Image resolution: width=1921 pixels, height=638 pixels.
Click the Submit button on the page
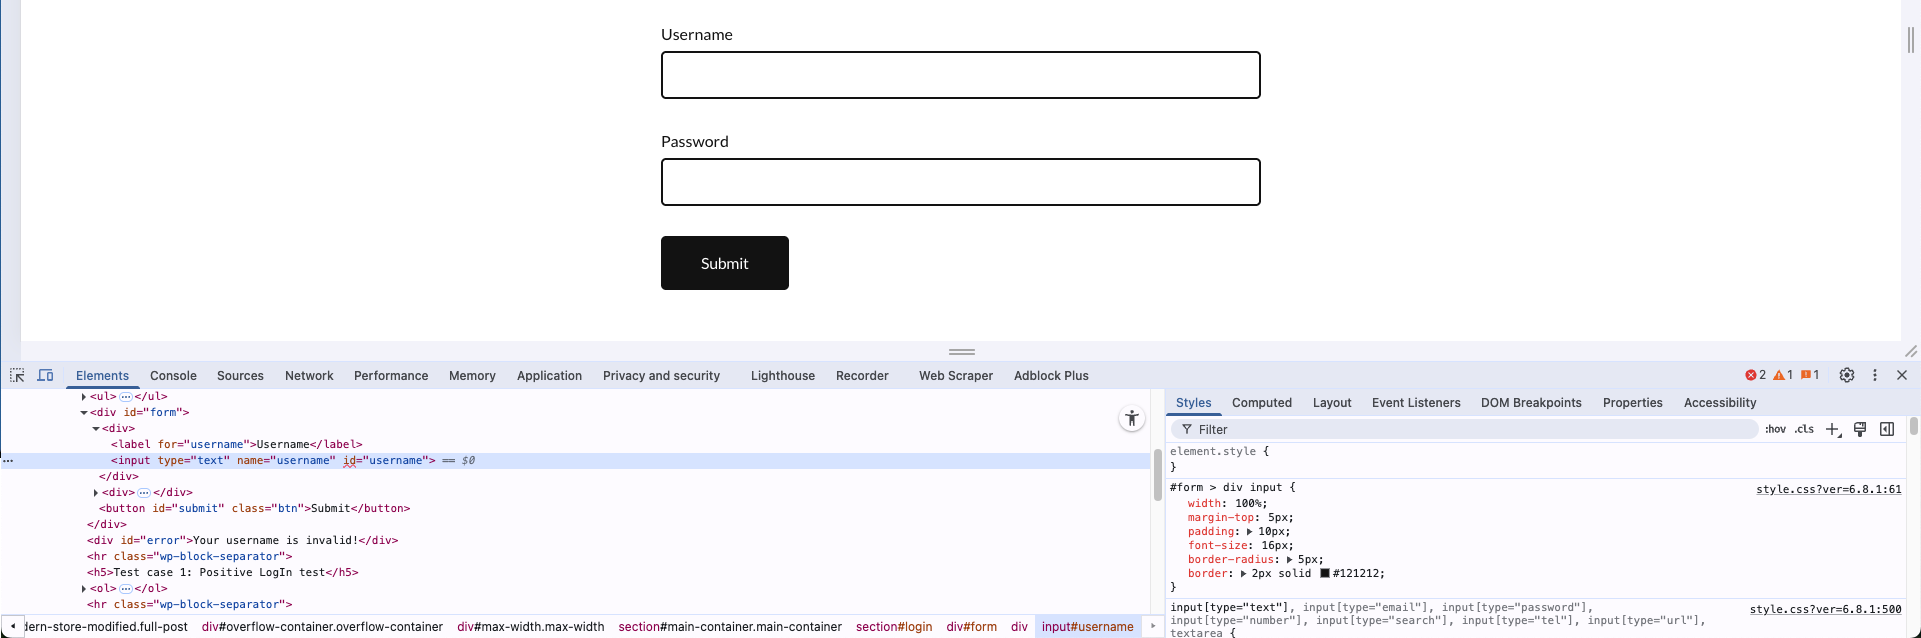point(725,263)
